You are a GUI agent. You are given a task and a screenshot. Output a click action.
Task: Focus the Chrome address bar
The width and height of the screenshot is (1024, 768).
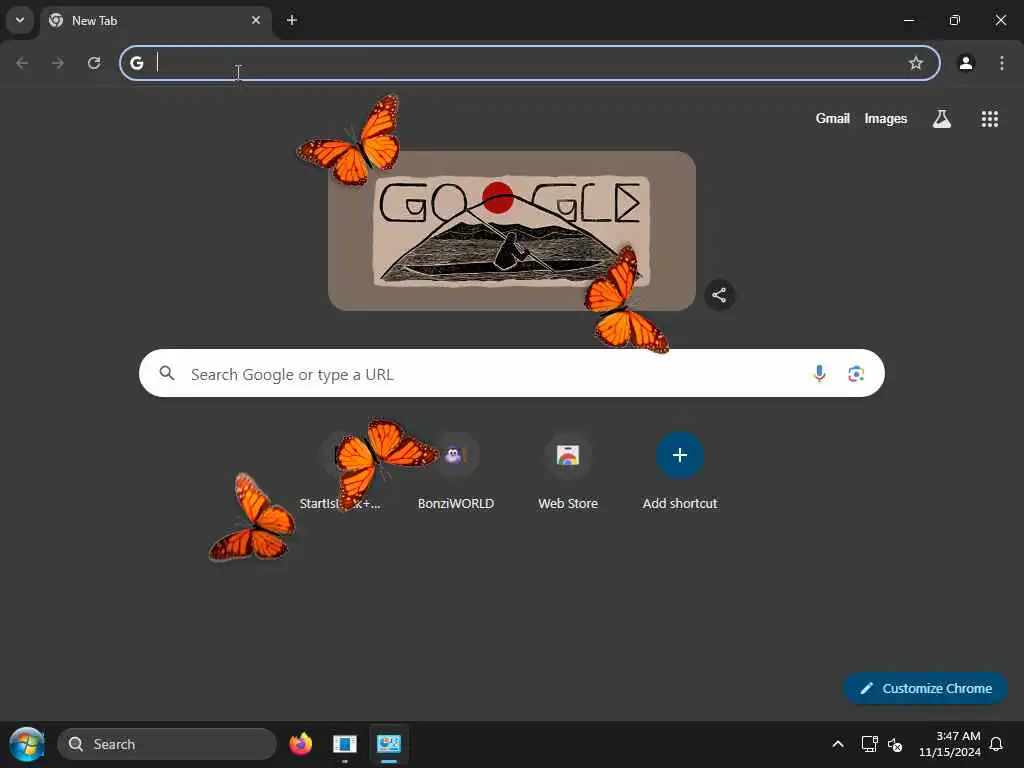pyautogui.click(x=530, y=63)
